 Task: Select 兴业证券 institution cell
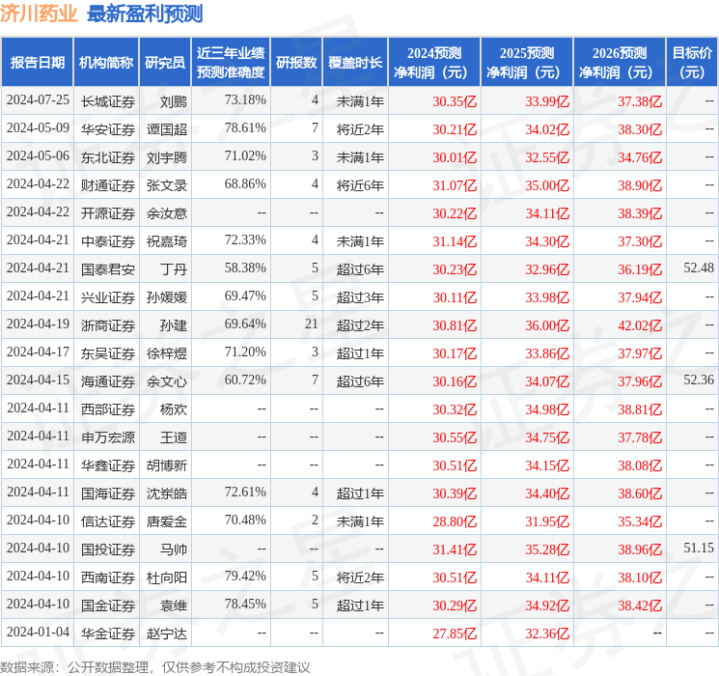click(x=108, y=298)
